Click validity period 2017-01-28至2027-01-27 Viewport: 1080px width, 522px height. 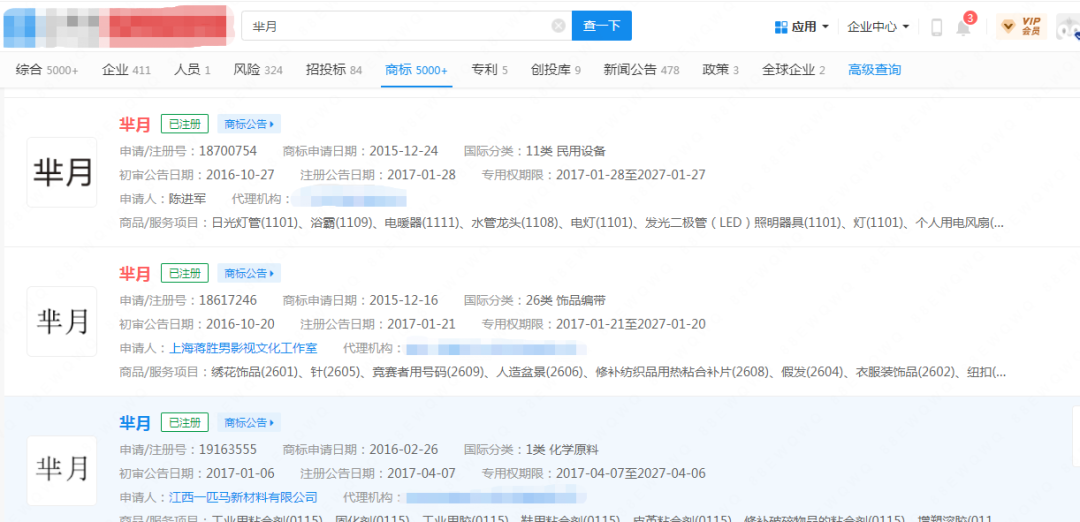click(631, 175)
